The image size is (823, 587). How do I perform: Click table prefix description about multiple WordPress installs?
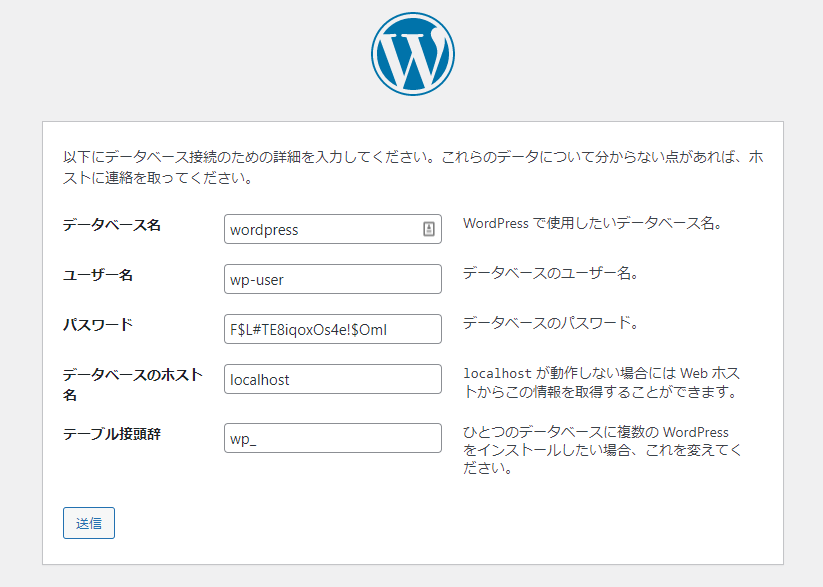tap(603, 450)
